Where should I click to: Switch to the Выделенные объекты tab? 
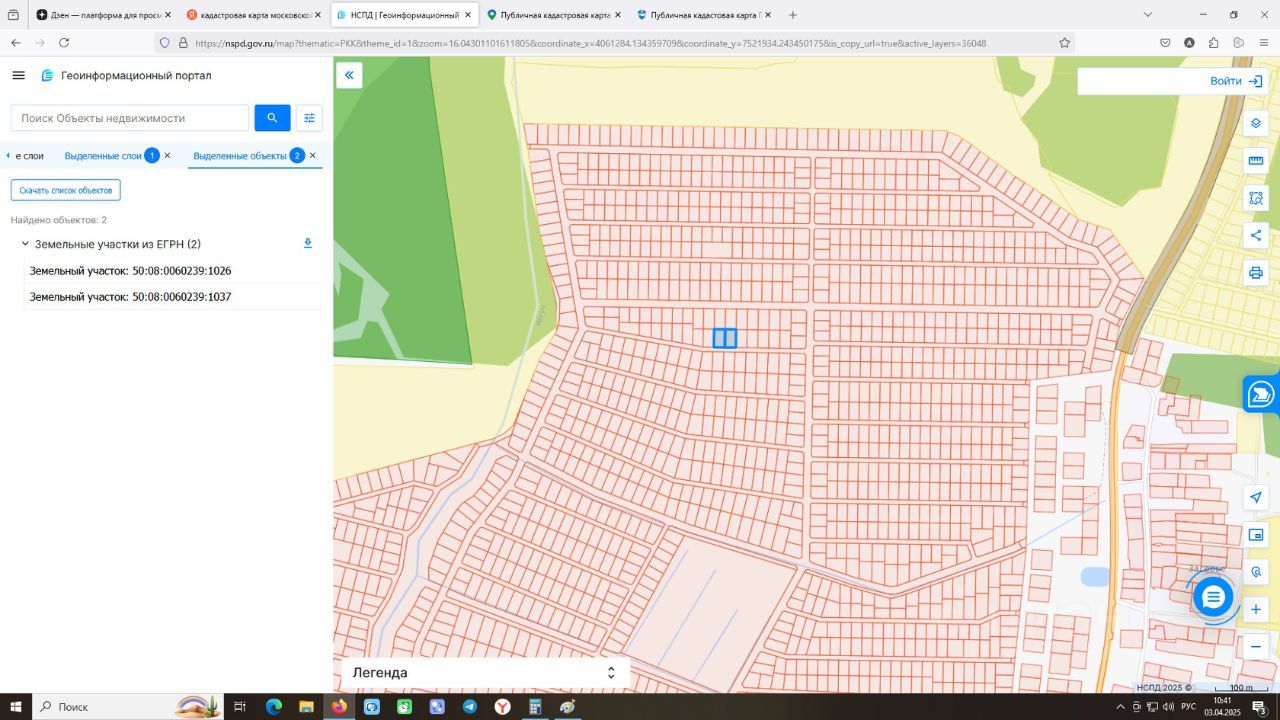pyautogui.click(x=240, y=156)
